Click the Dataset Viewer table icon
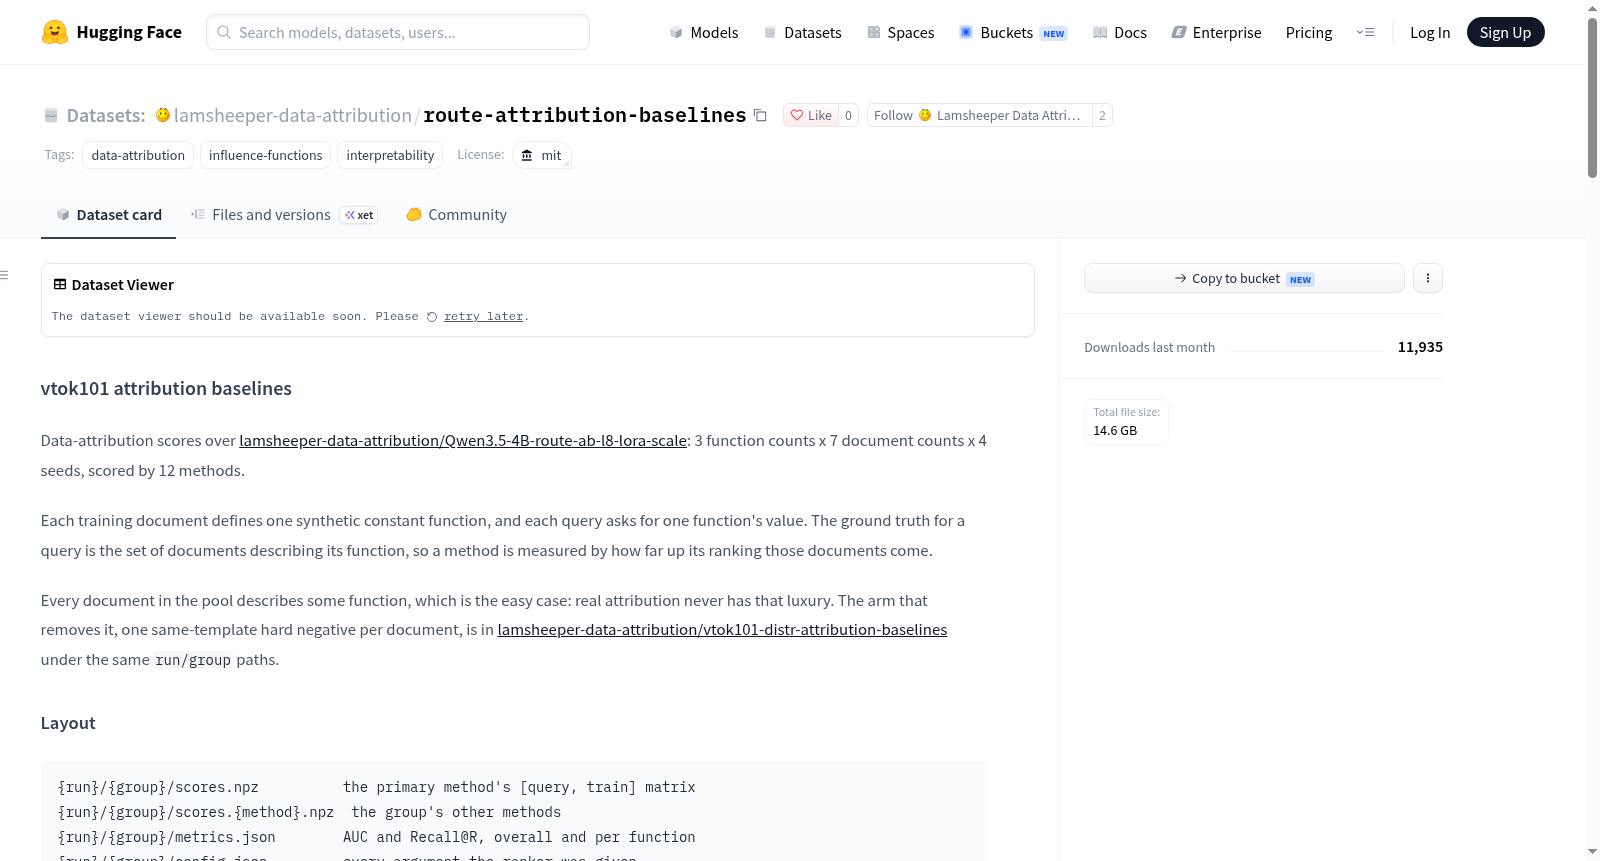 (x=60, y=284)
